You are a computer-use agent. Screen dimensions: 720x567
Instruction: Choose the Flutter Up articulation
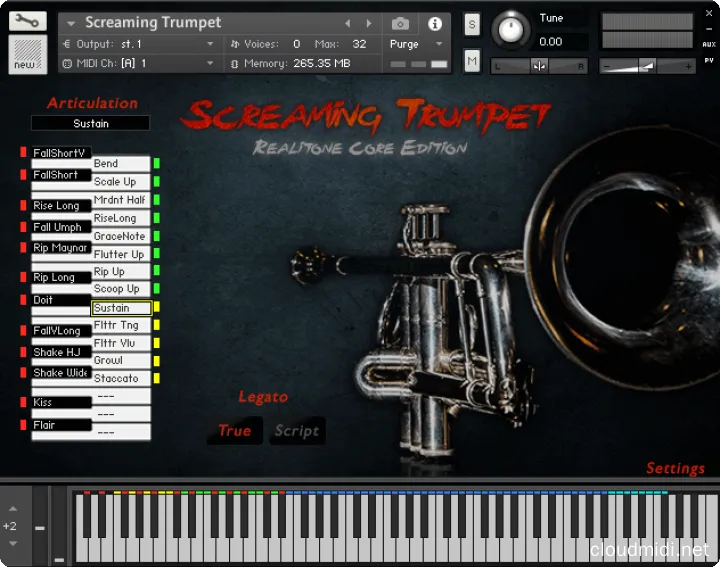coord(121,254)
